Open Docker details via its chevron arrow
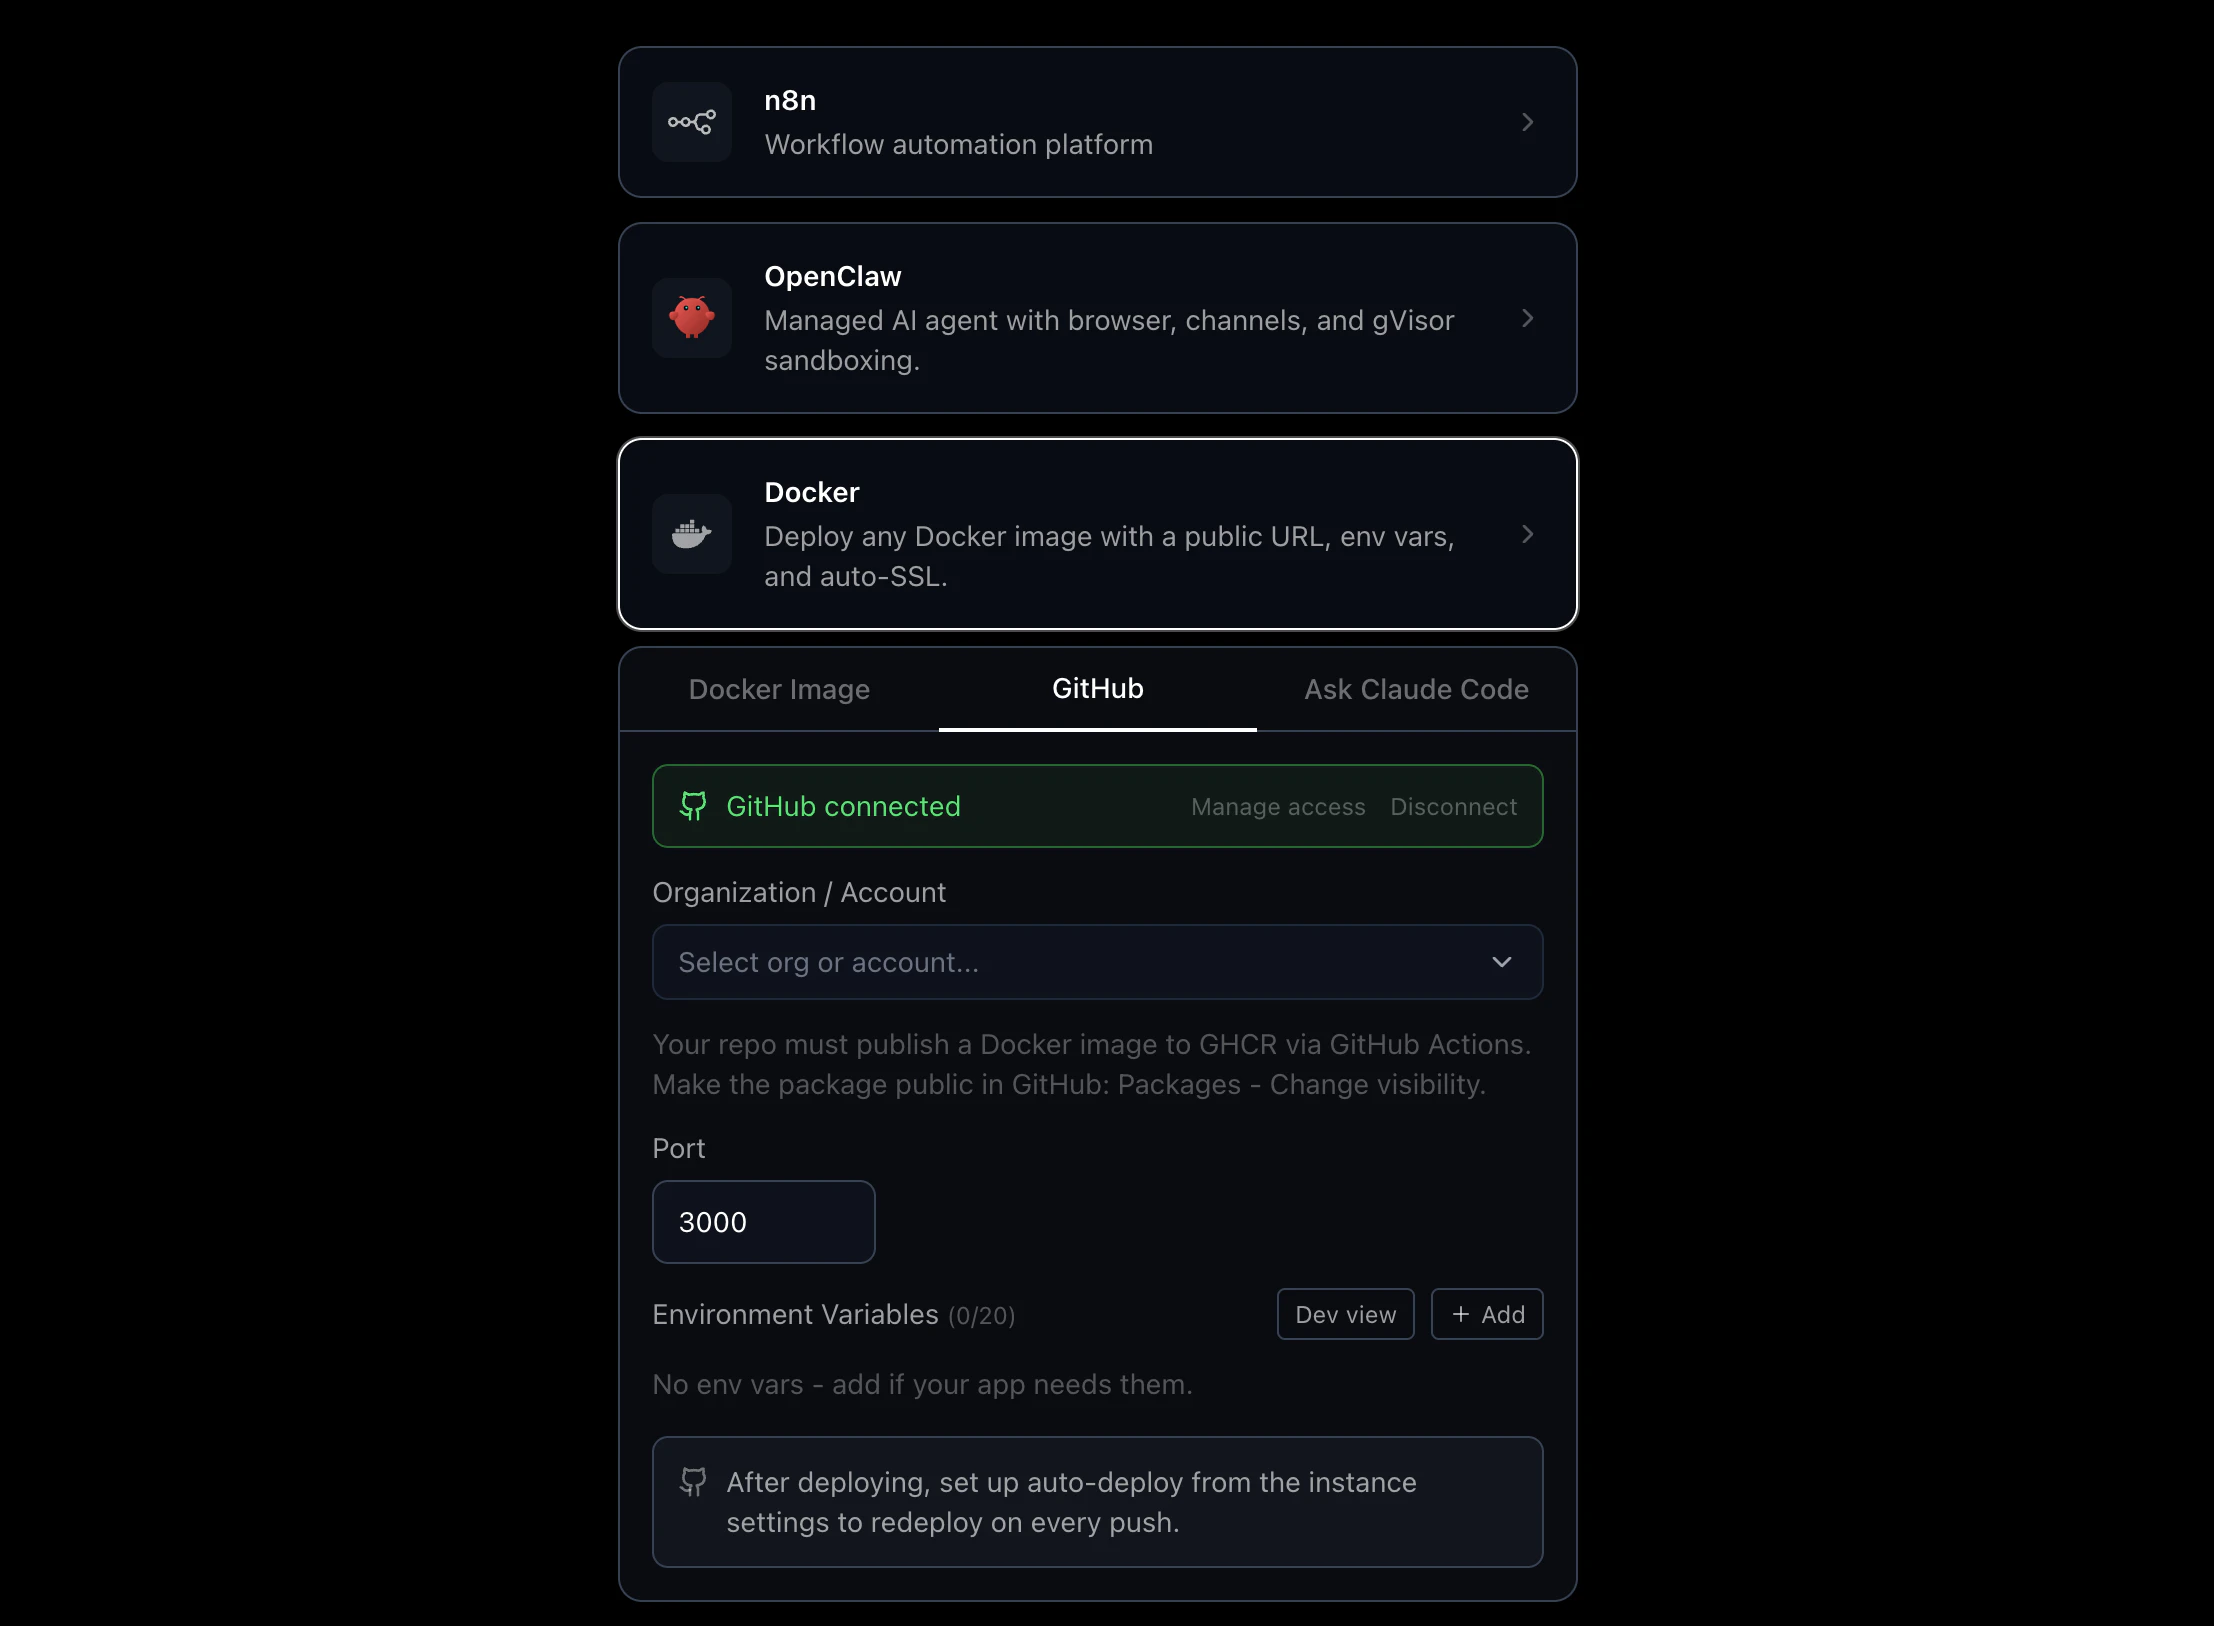Screen dimensions: 2214x1626 point(1527,533)
